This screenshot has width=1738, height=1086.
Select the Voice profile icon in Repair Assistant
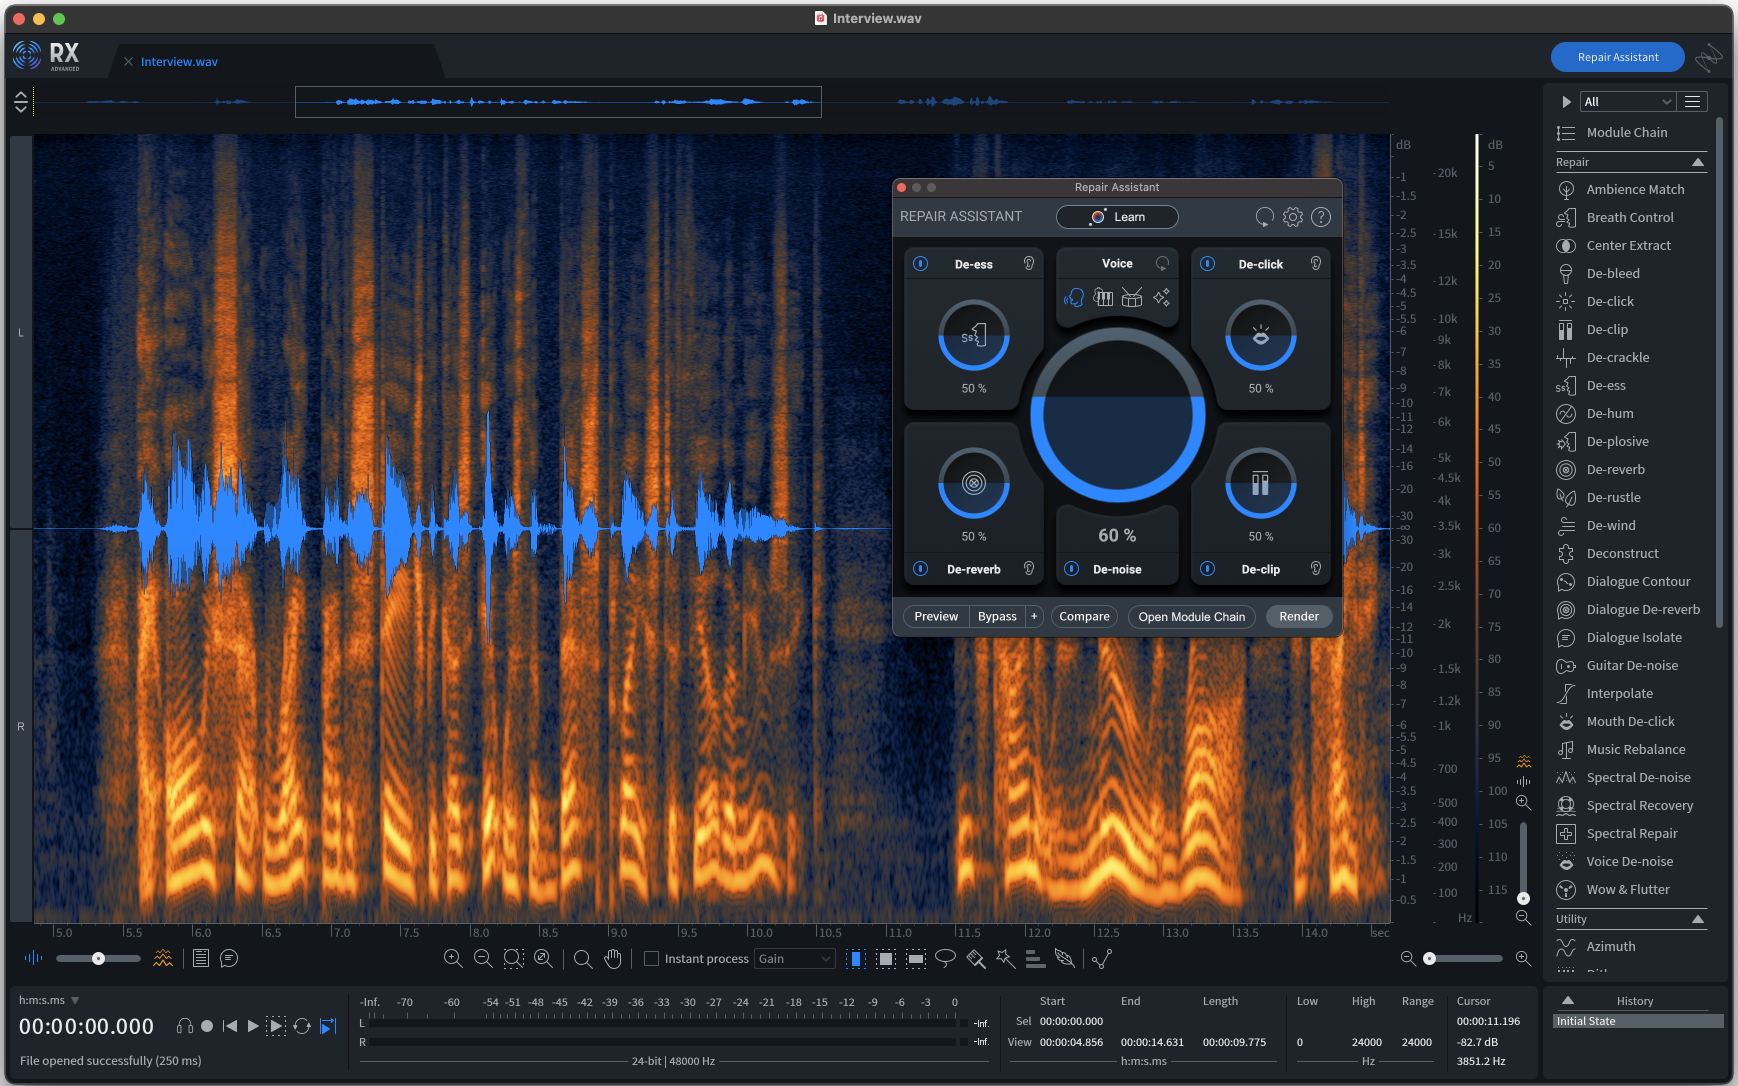(x=1074, y=297)
